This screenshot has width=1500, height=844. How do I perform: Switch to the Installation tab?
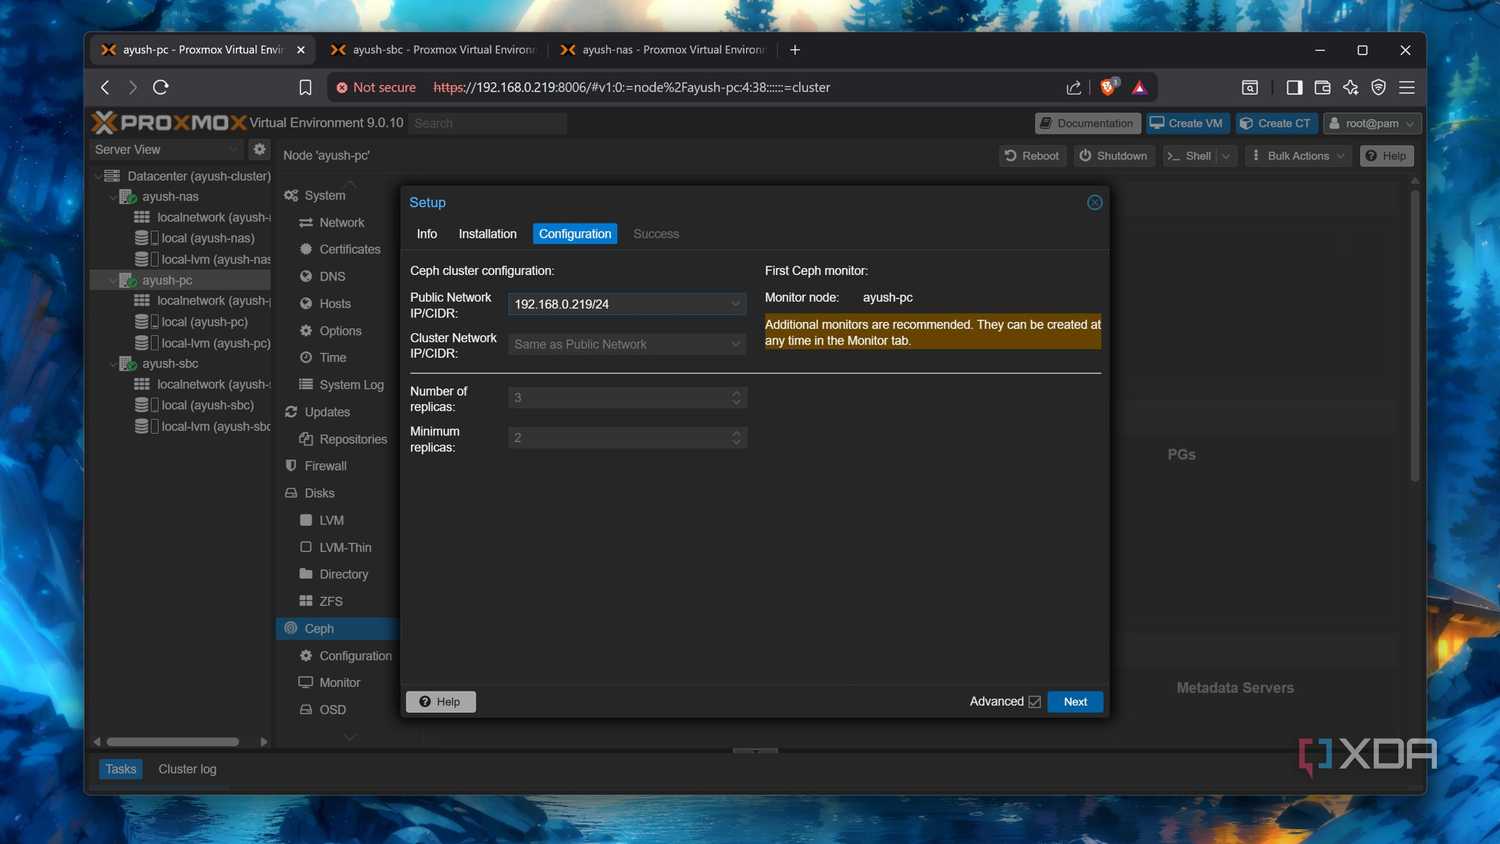487,234
